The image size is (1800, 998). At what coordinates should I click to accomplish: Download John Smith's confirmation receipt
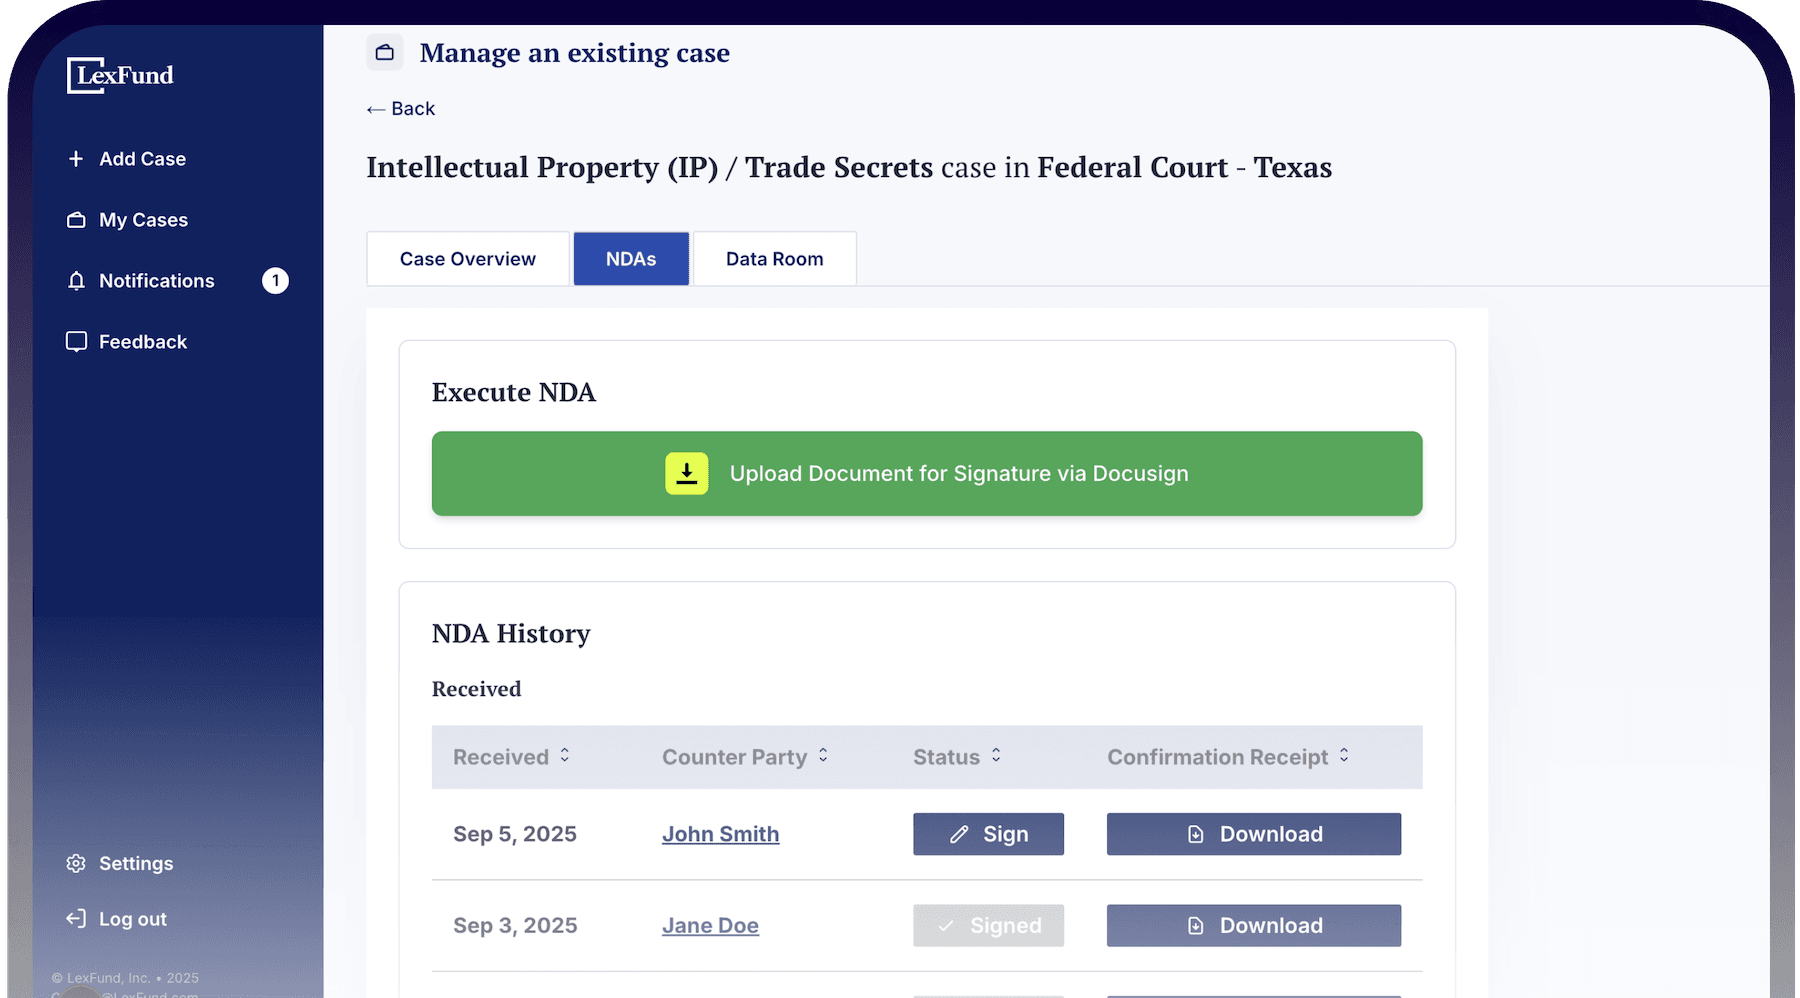pos(1253,833)
